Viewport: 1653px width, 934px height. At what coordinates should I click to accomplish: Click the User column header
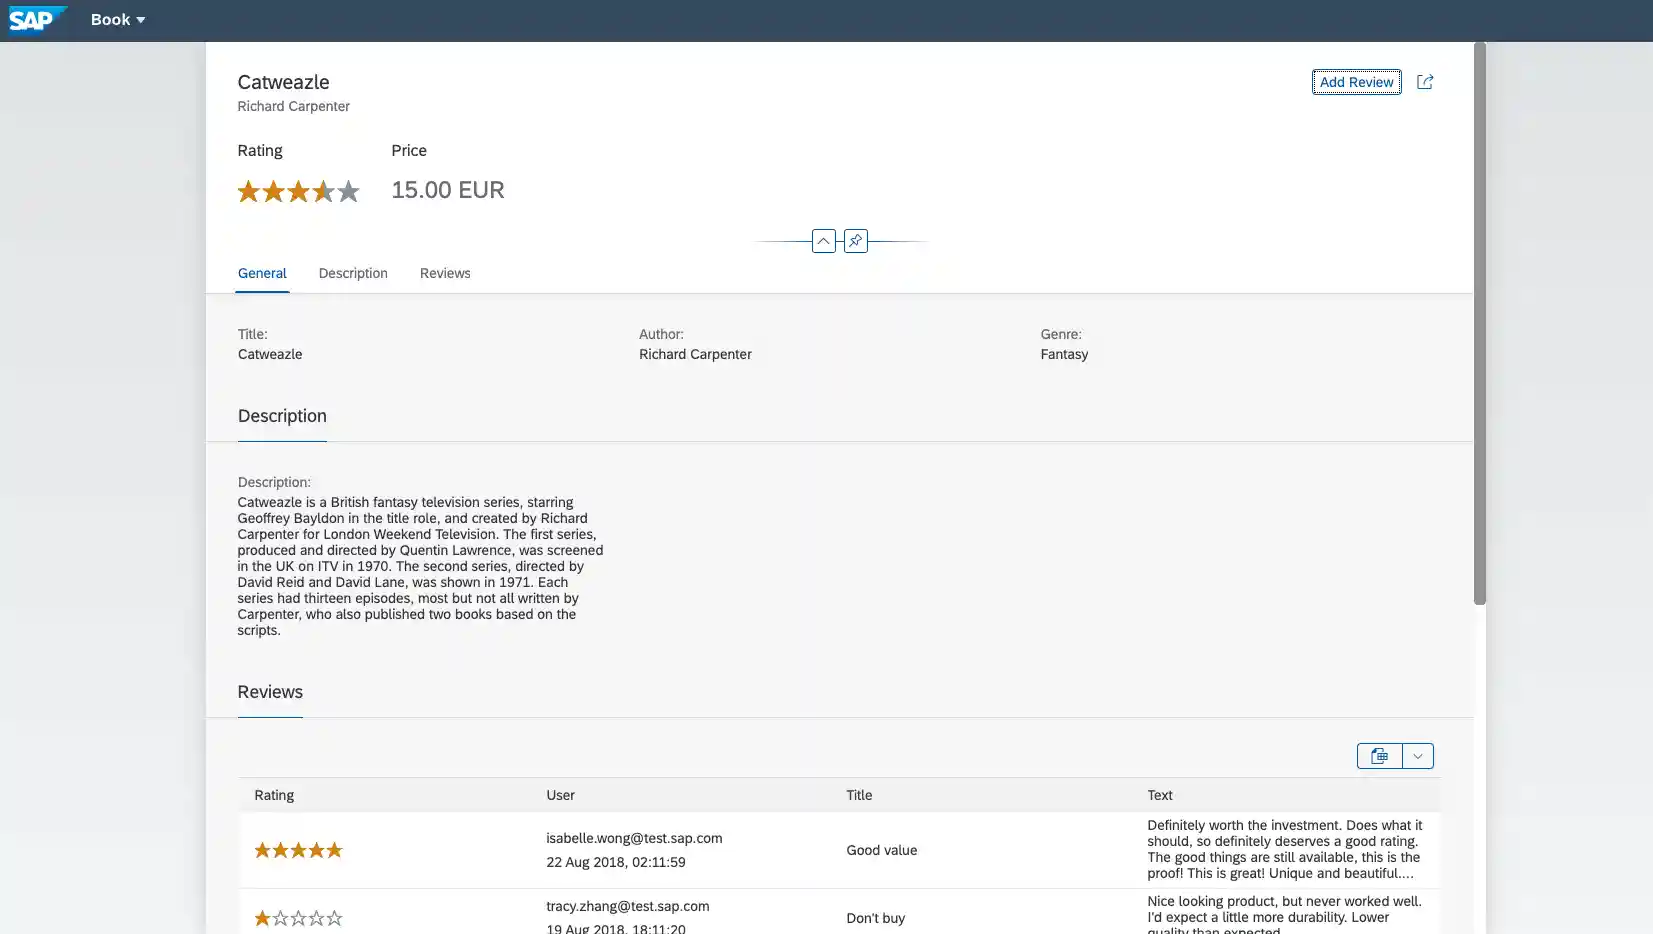(x=560, y=795)
